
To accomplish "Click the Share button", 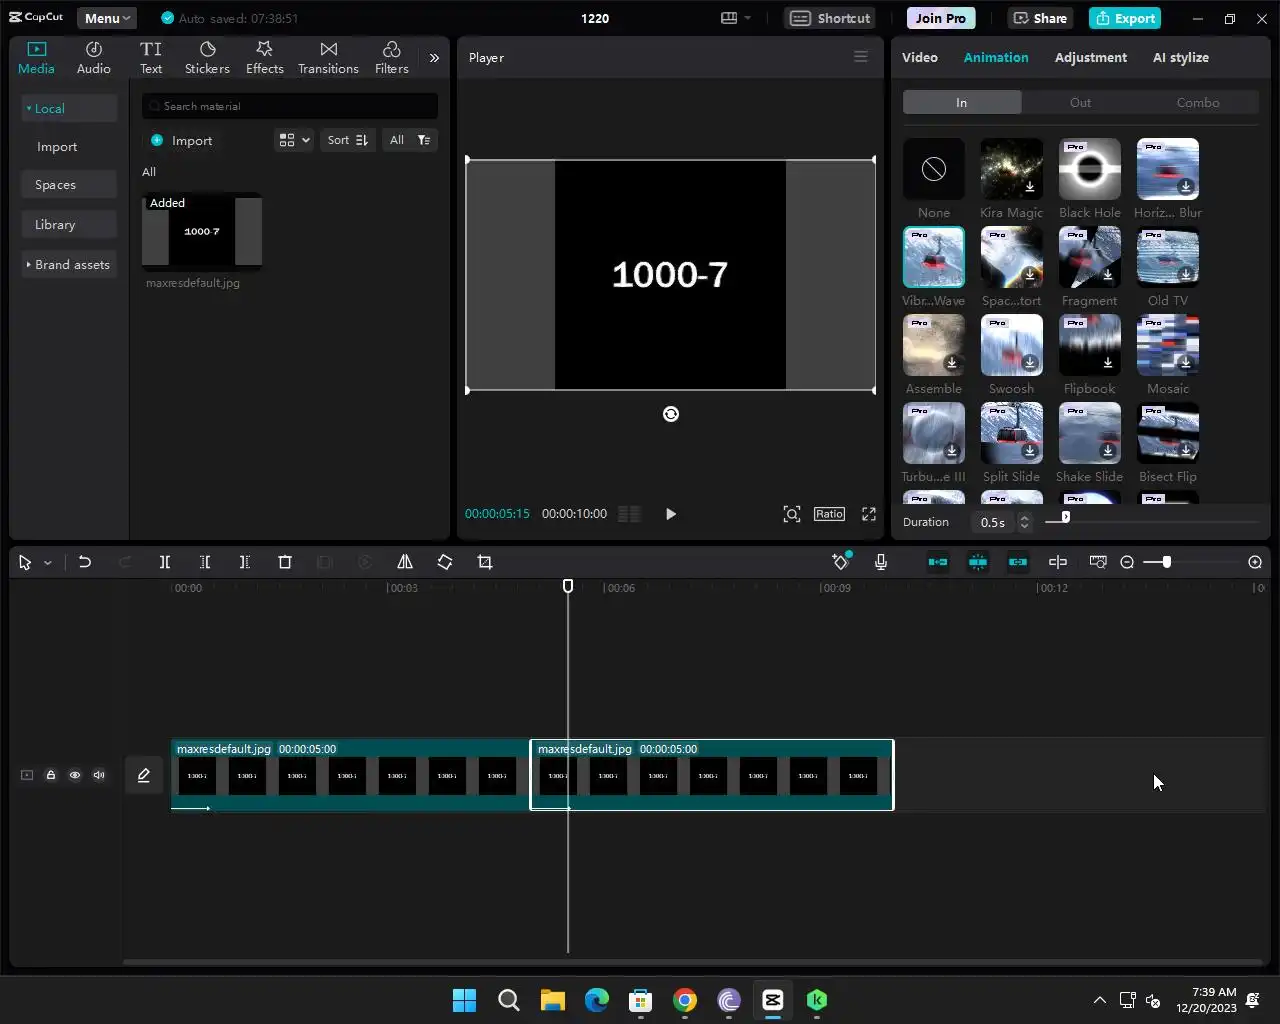I will [x=1040, y=18].
